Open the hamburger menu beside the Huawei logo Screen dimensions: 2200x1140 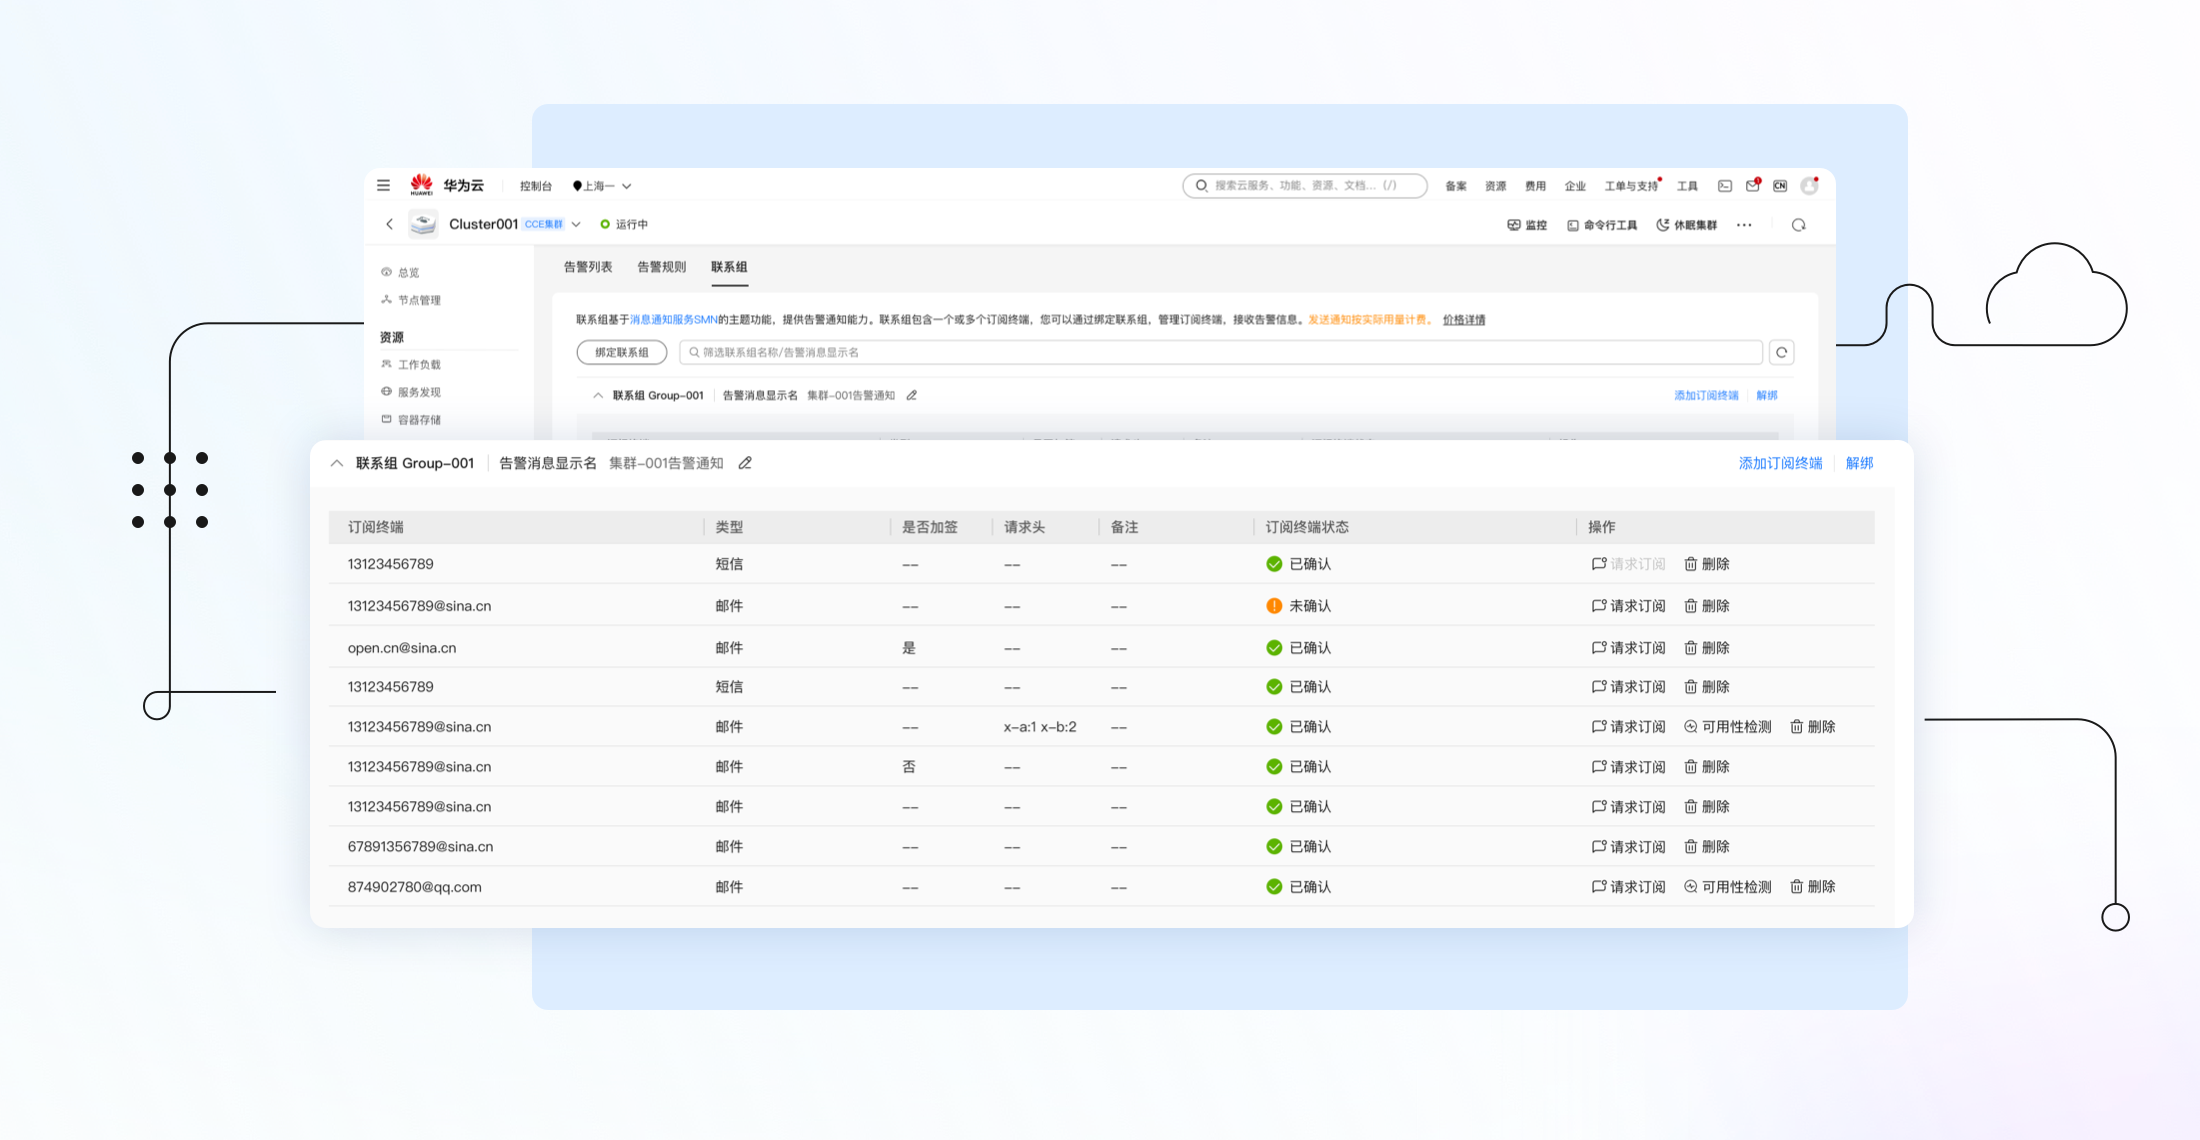click(x=383, y=186)
